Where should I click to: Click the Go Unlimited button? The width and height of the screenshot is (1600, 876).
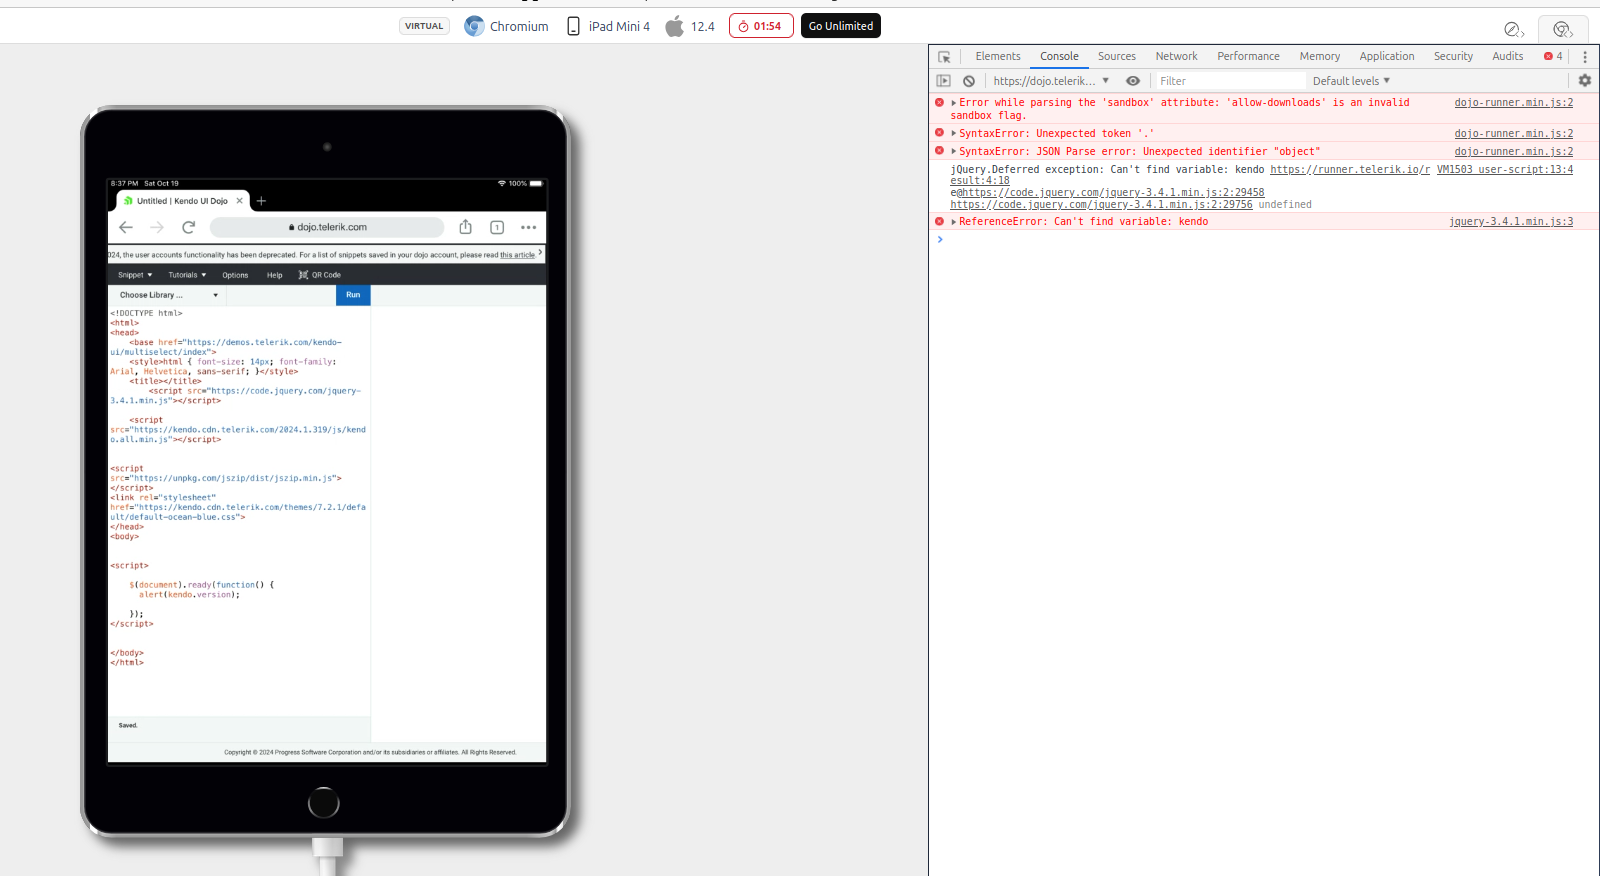(840, 26)
